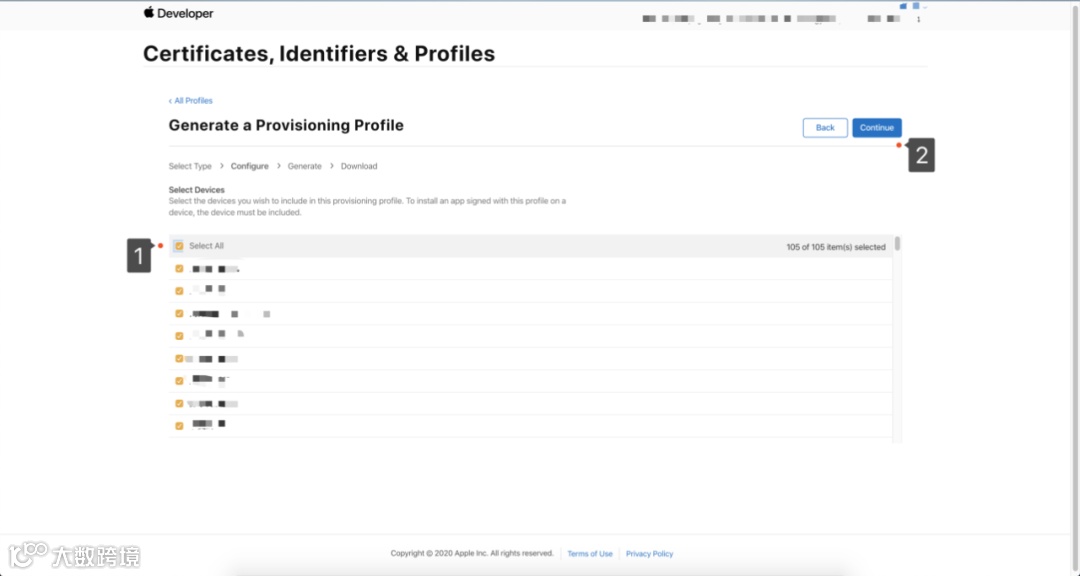Viewport: 1080px width, 576px height.
Task: Click the Back button
Action: click(x=825, y=128)
